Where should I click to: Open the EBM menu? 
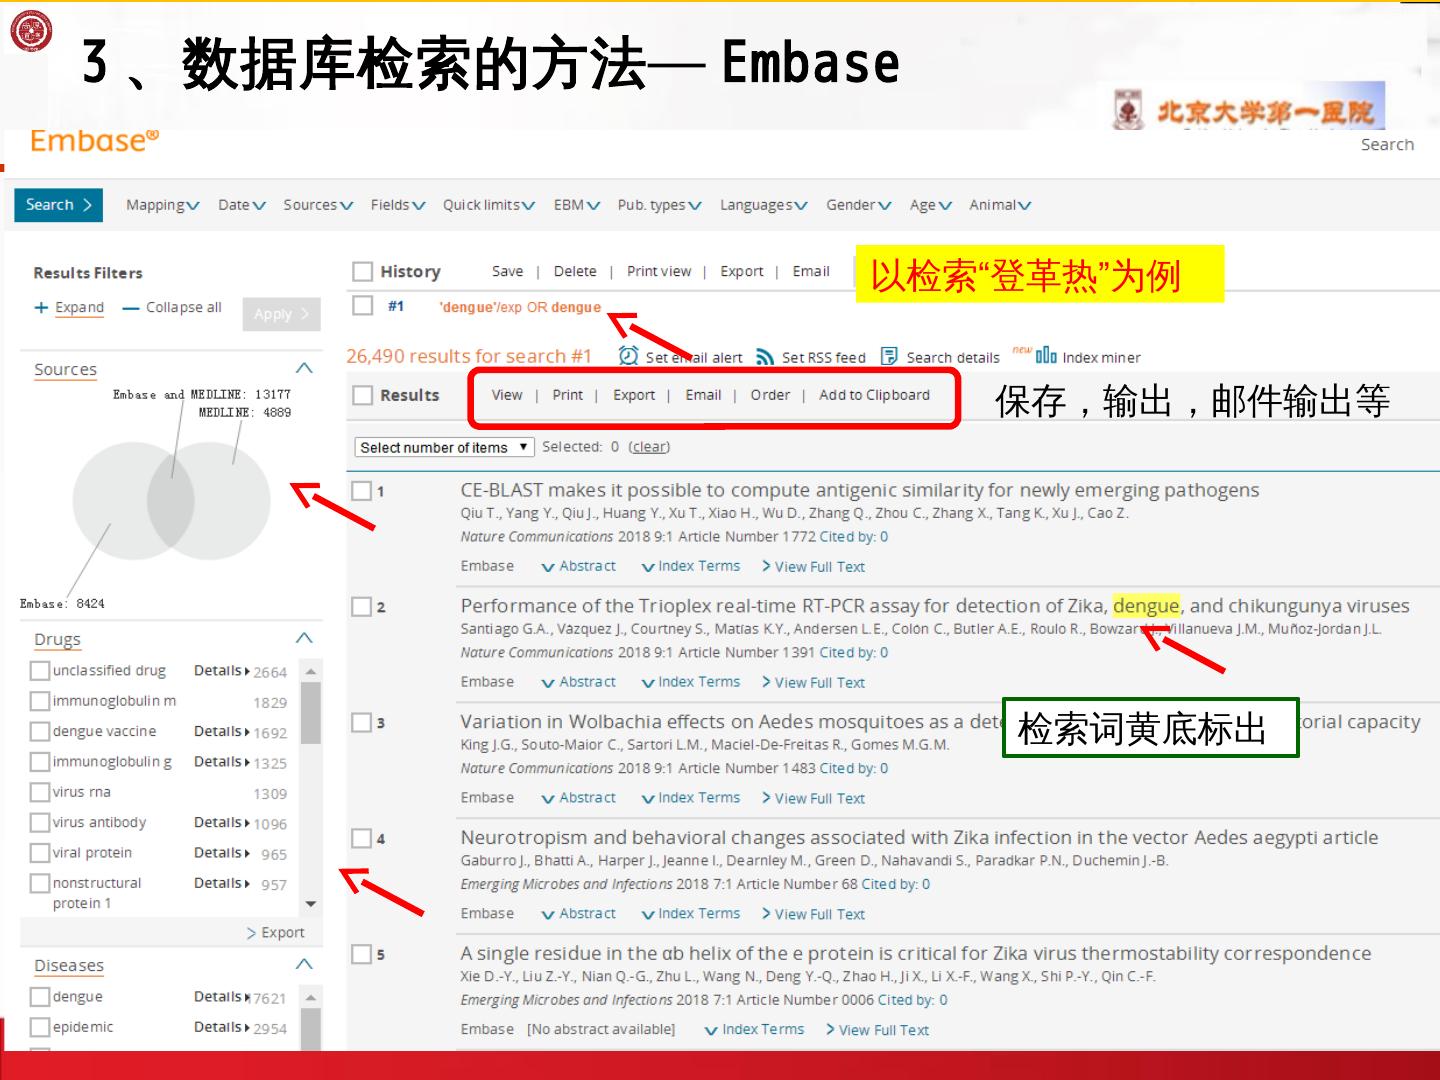(x=577, y=205)
